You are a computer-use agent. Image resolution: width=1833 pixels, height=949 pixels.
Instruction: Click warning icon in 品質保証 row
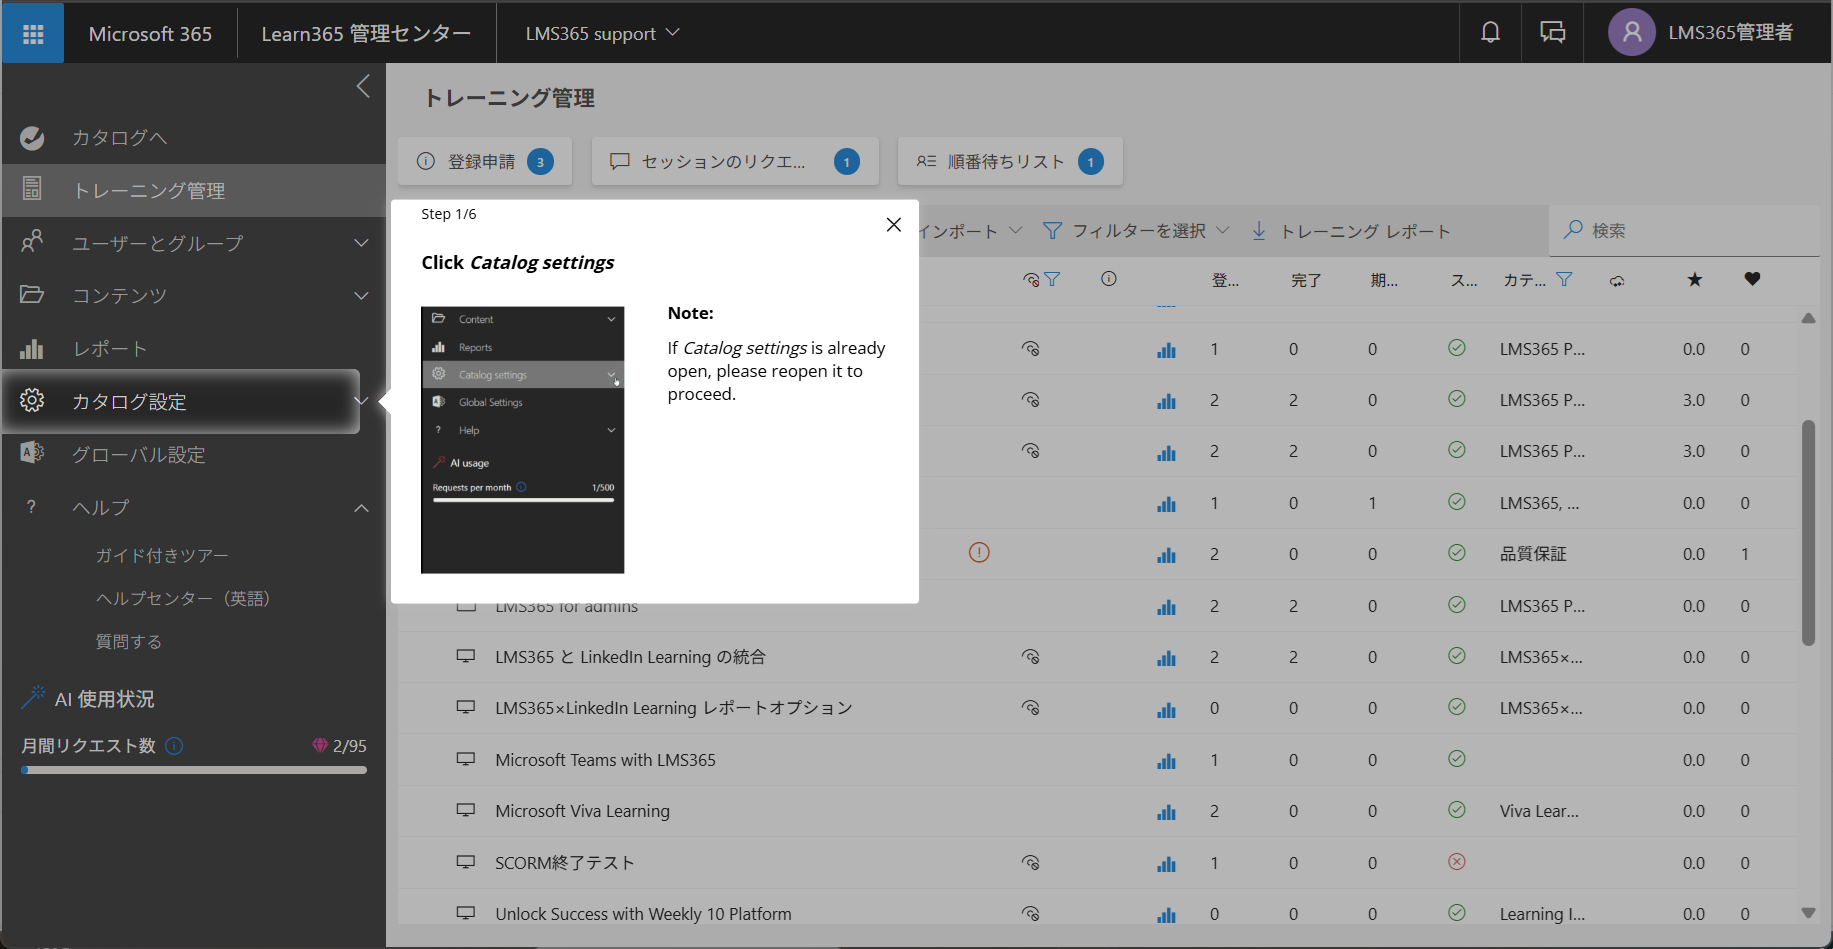pos(979,552)
